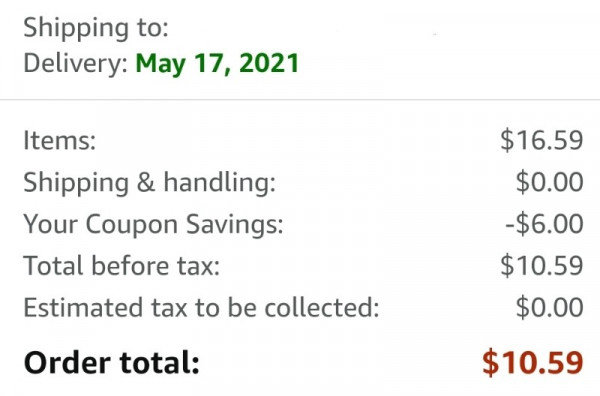Click the word handling in Shipping row
The height and width of the screenshot is (396, 600).
(219, 183)
